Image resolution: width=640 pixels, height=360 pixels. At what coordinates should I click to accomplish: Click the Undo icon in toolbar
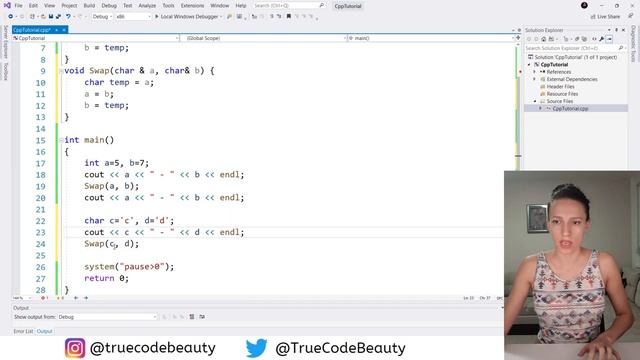point(68,17)
